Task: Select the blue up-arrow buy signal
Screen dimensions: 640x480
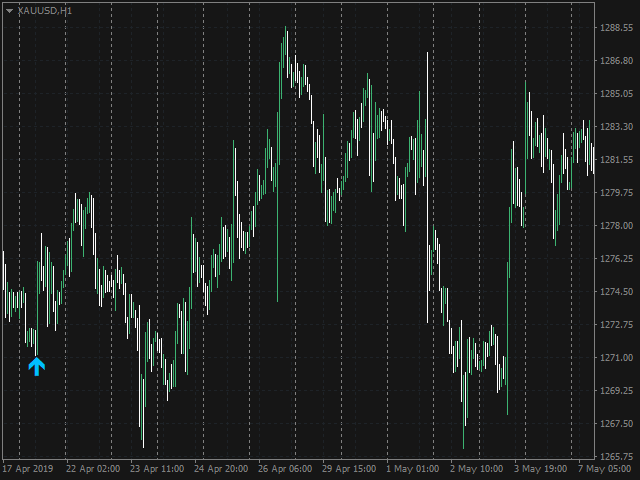Action: click(37, 367)
